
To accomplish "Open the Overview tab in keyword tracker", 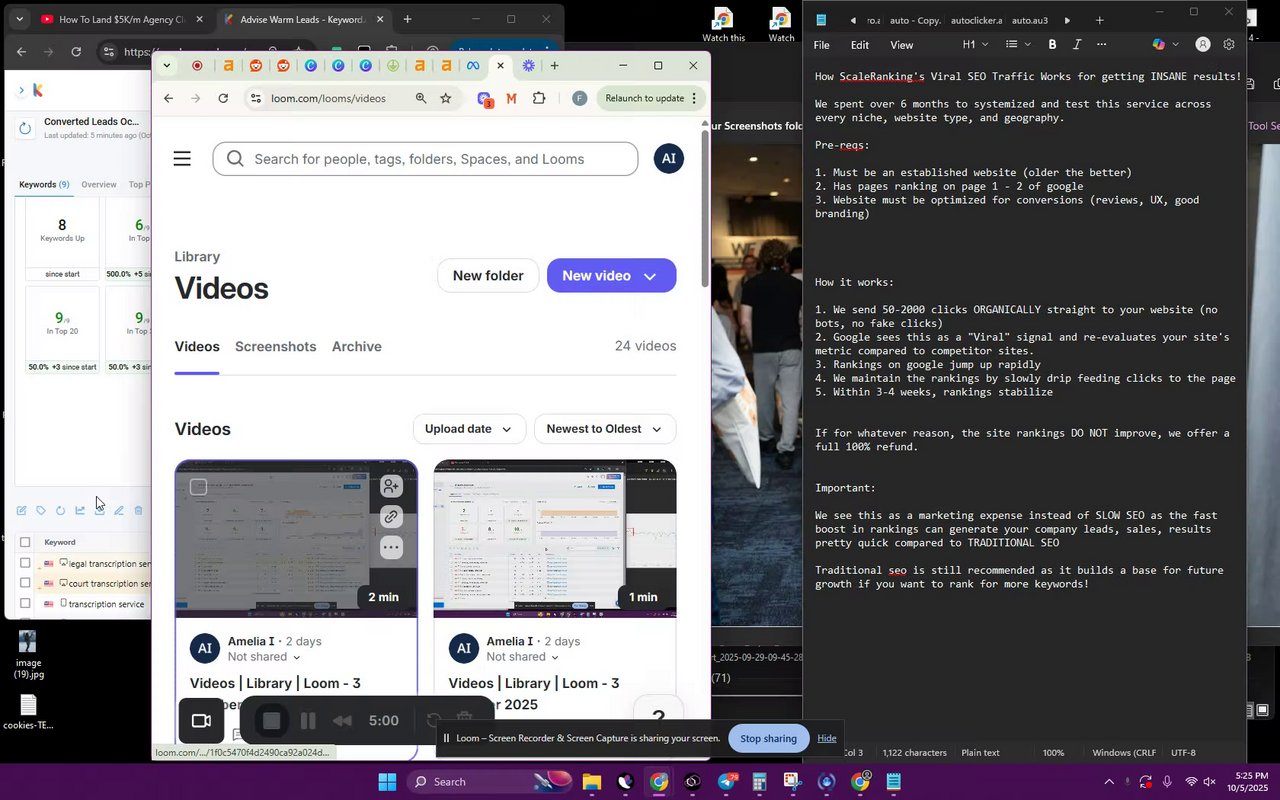I will coord(98,185).
